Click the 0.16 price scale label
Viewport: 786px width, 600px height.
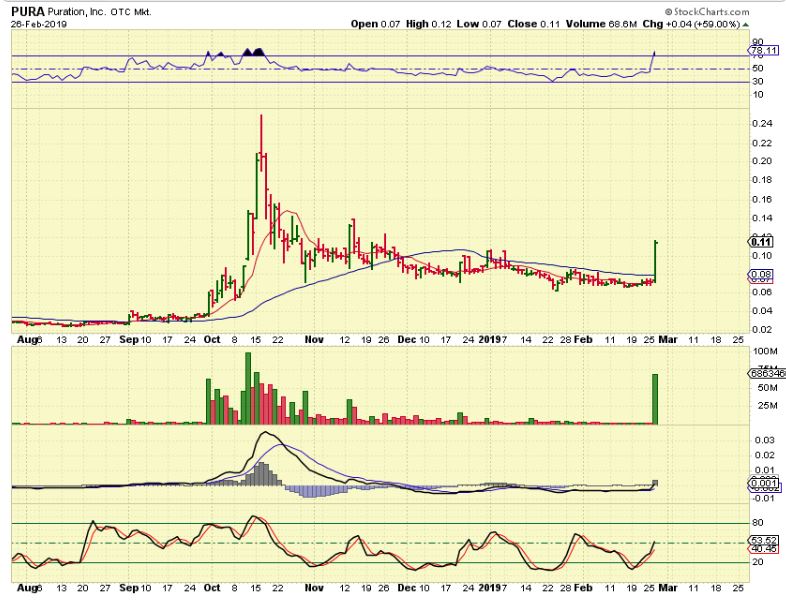[x=762, y=199]
